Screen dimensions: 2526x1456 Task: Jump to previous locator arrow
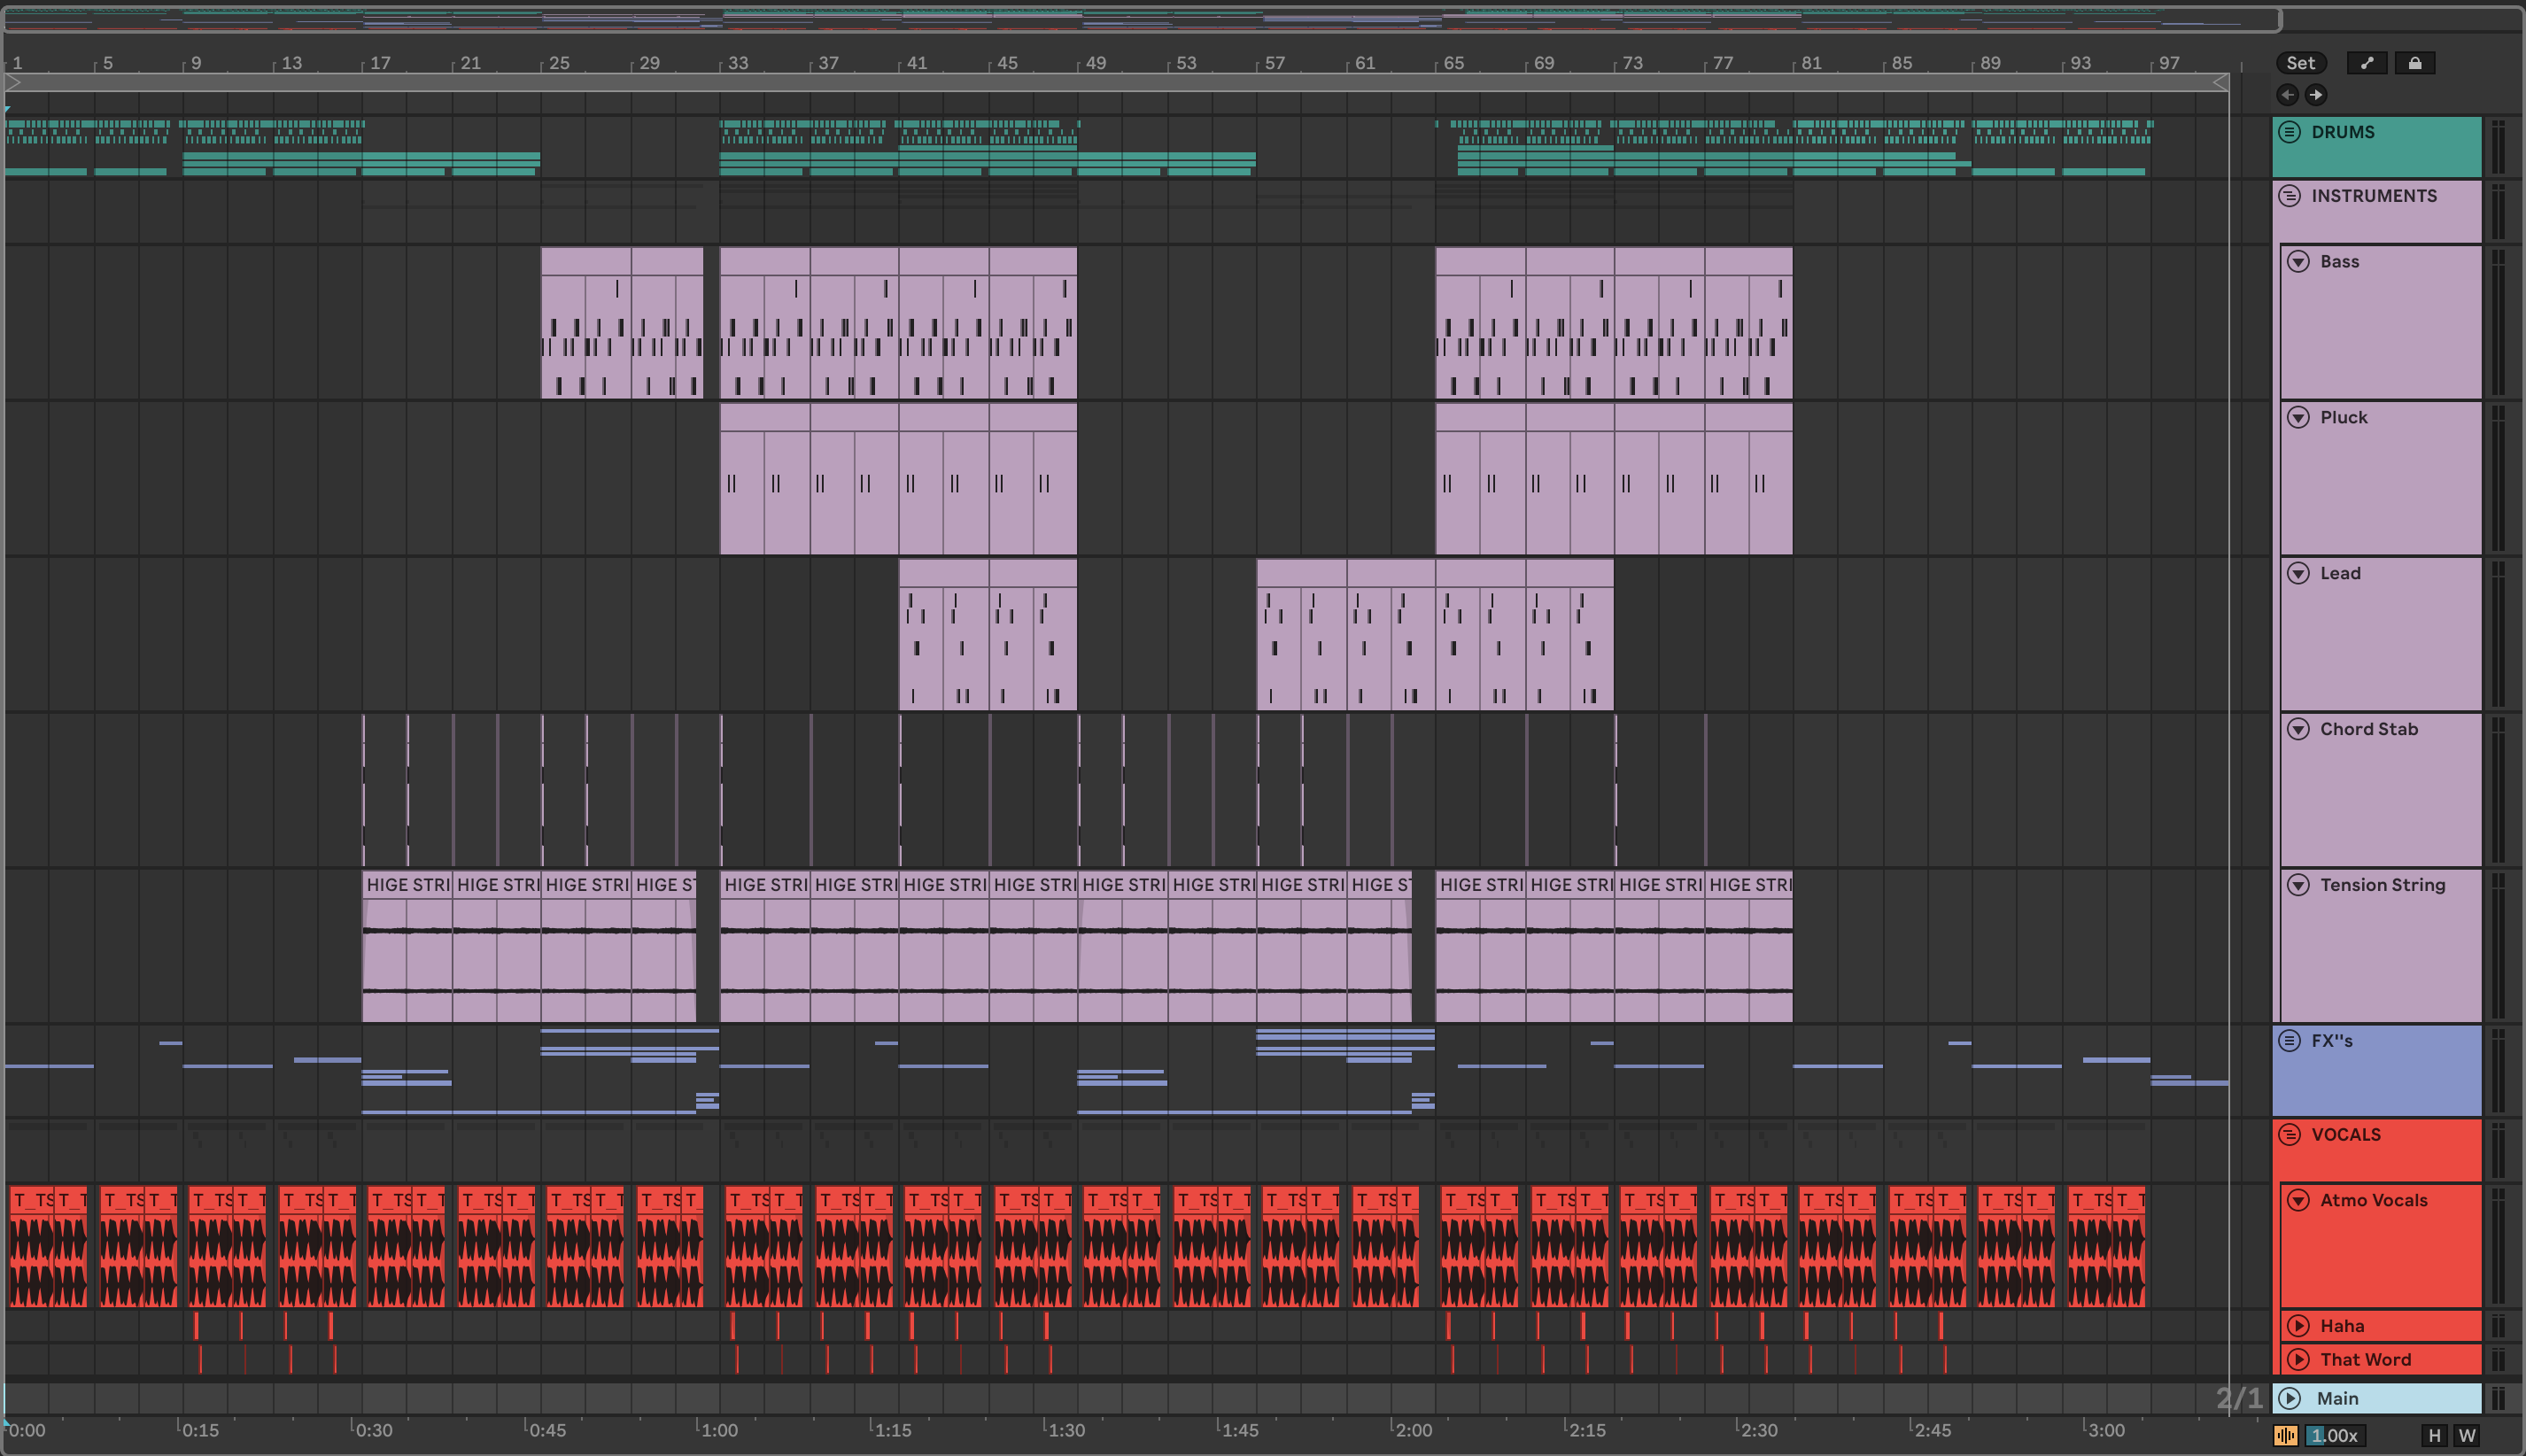point(2287,95)
